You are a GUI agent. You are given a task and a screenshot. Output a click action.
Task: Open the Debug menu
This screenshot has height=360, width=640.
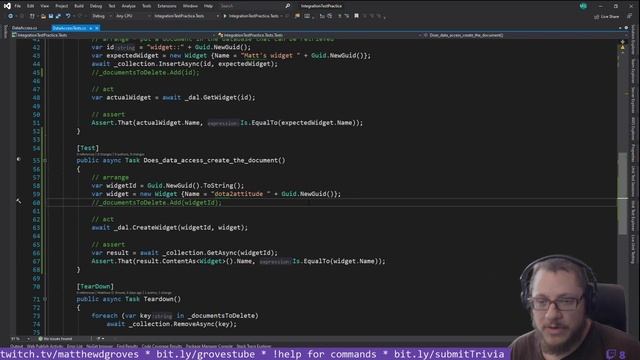96,6
